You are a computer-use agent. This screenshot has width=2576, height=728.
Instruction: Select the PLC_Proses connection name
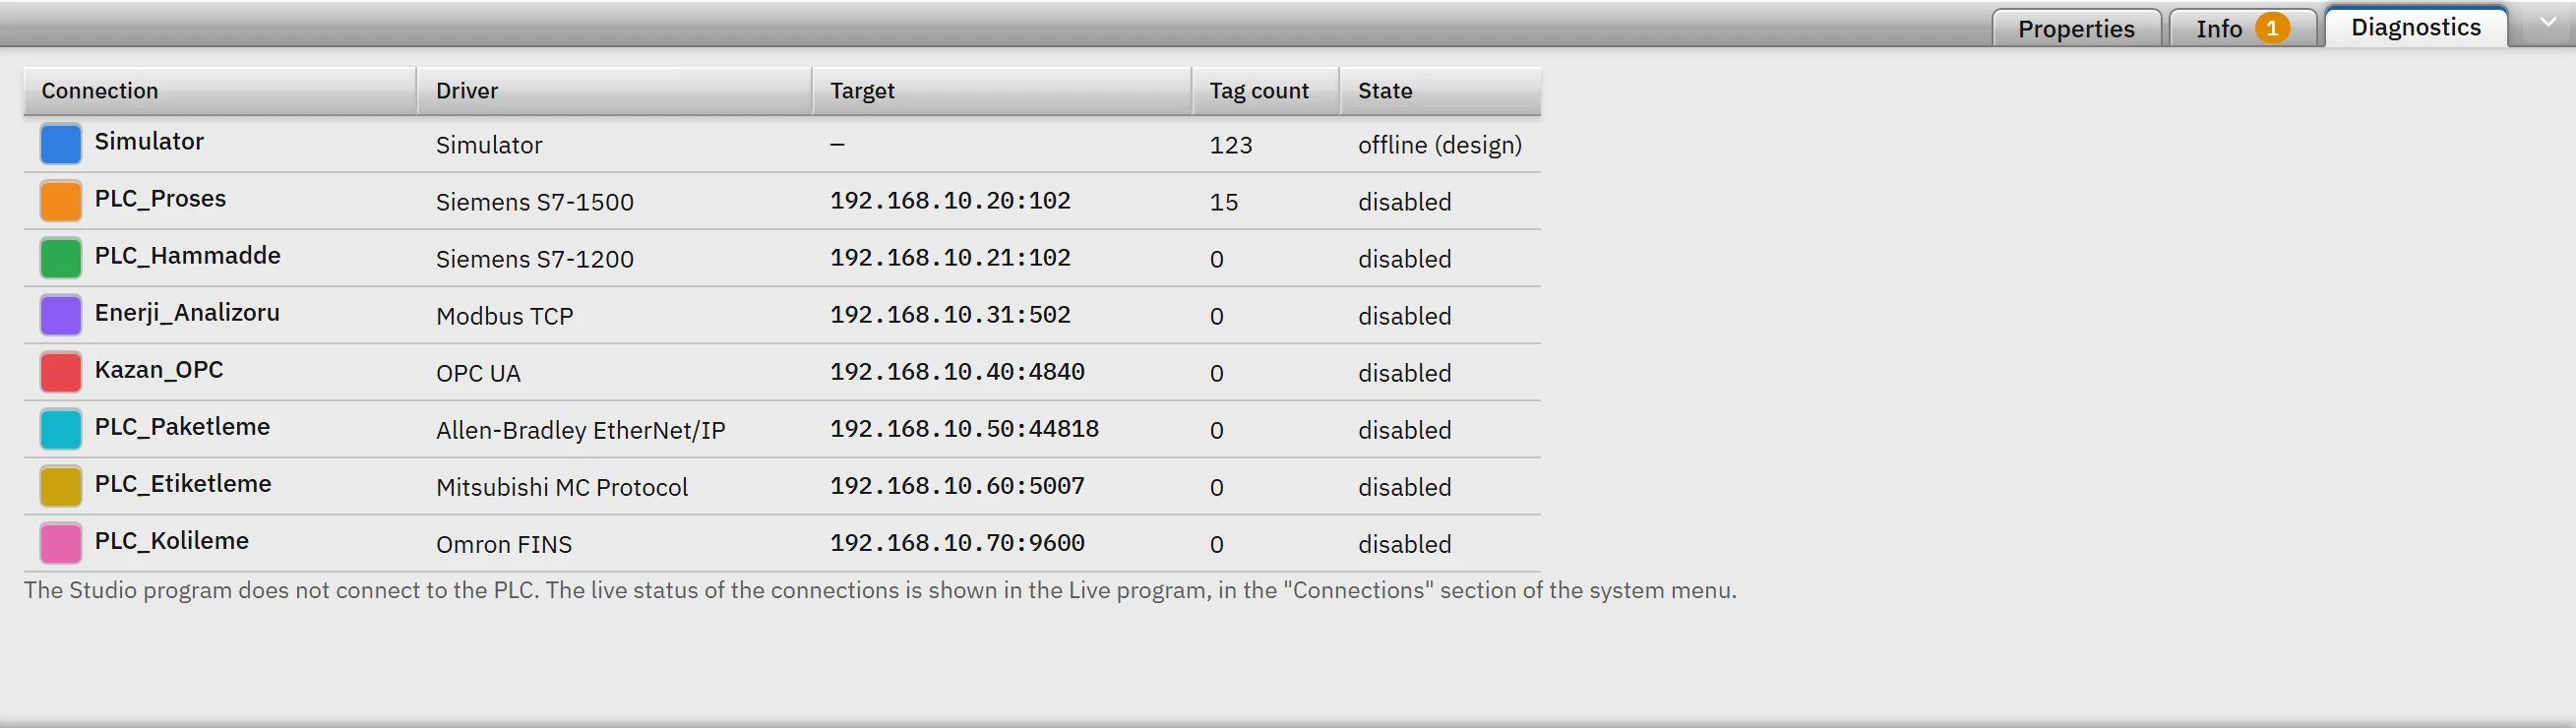tap(160, 199)
